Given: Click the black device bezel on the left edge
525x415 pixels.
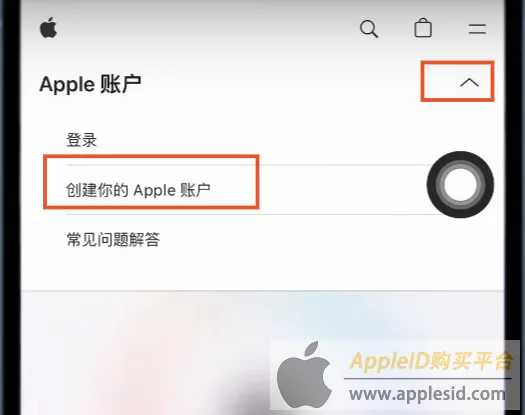Looking at the screenshot, I should tap(11, 208).
